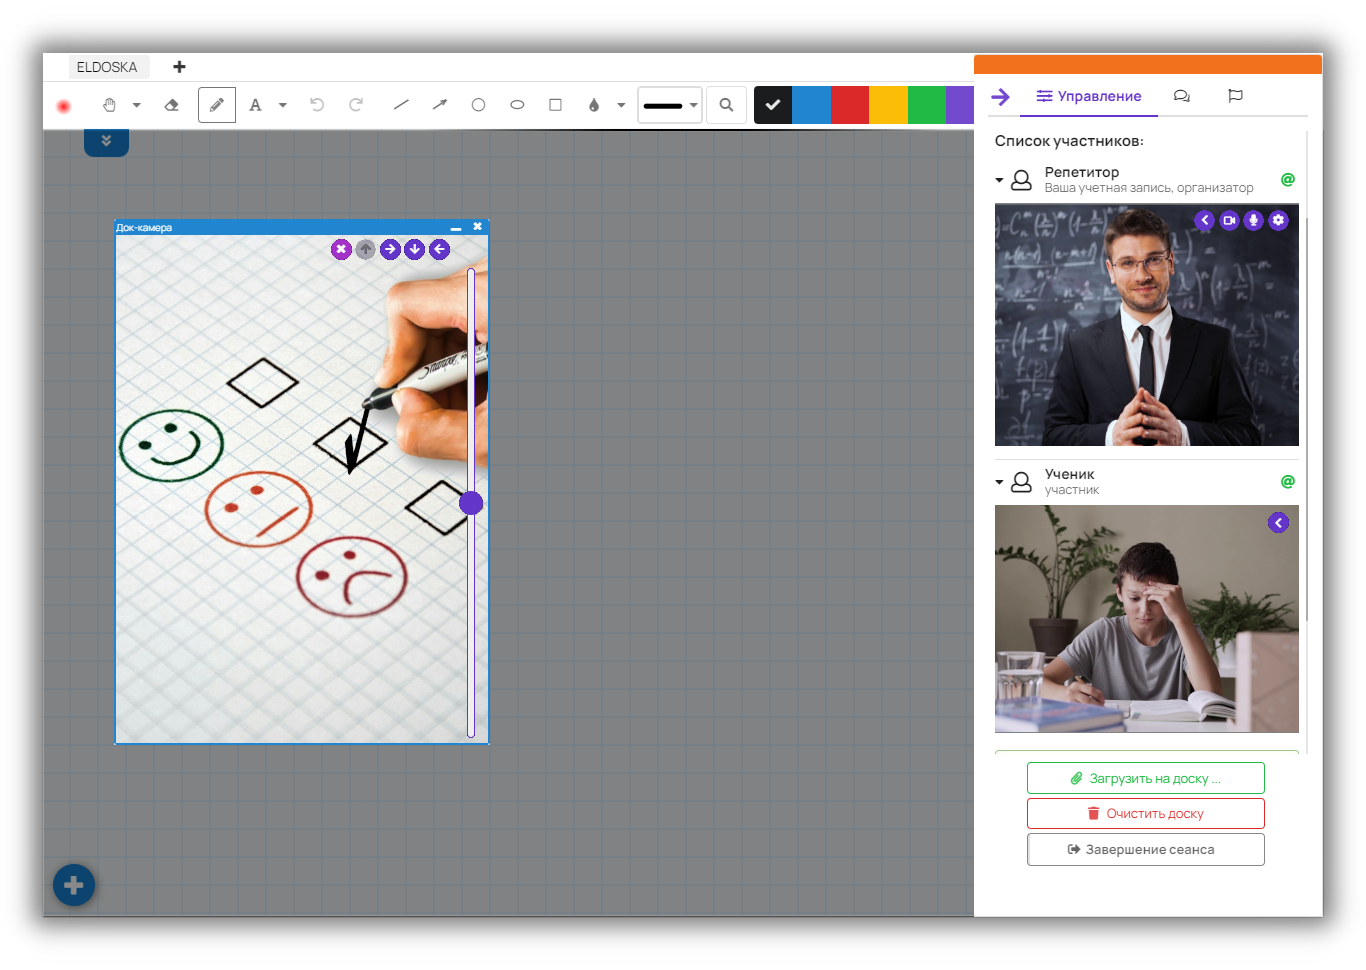Select the Eraser tool
The height and width of the screenshot is (970, 1366).
[x=171, y=105]
